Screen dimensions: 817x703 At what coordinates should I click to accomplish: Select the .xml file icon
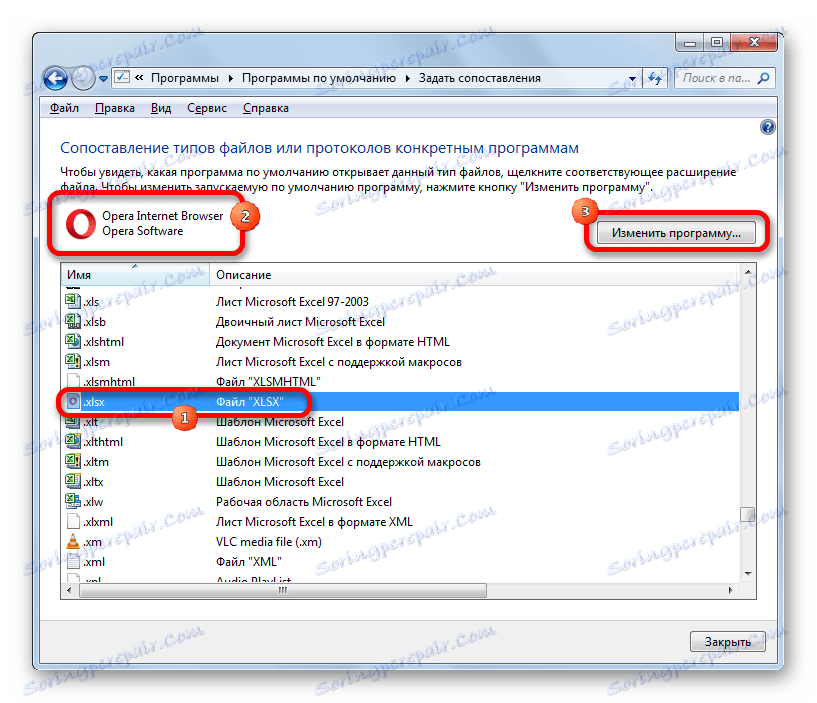[x=73, y=561]
